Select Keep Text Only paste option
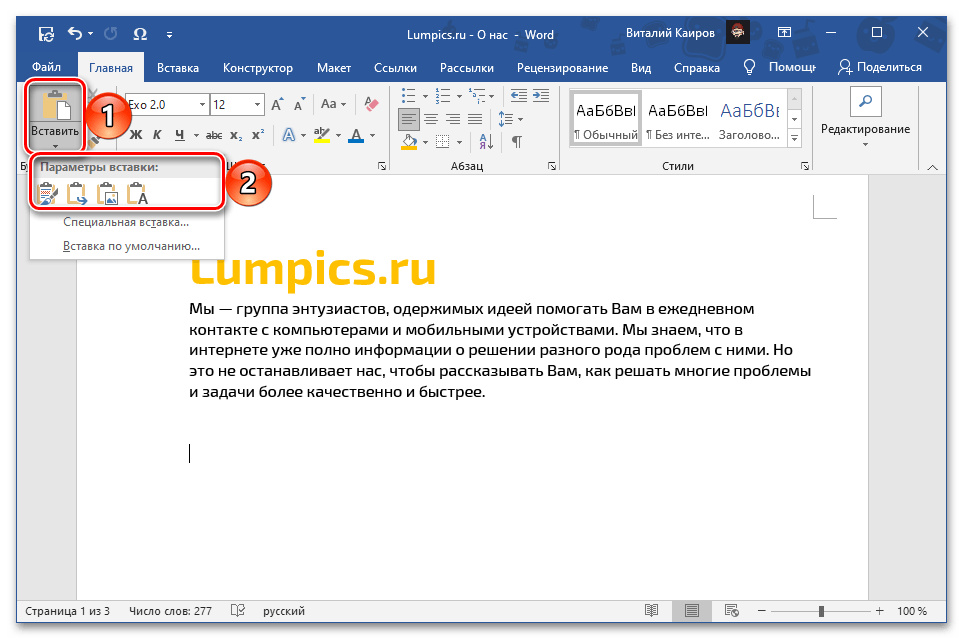 pyautogui.click(x=137, y=193)
